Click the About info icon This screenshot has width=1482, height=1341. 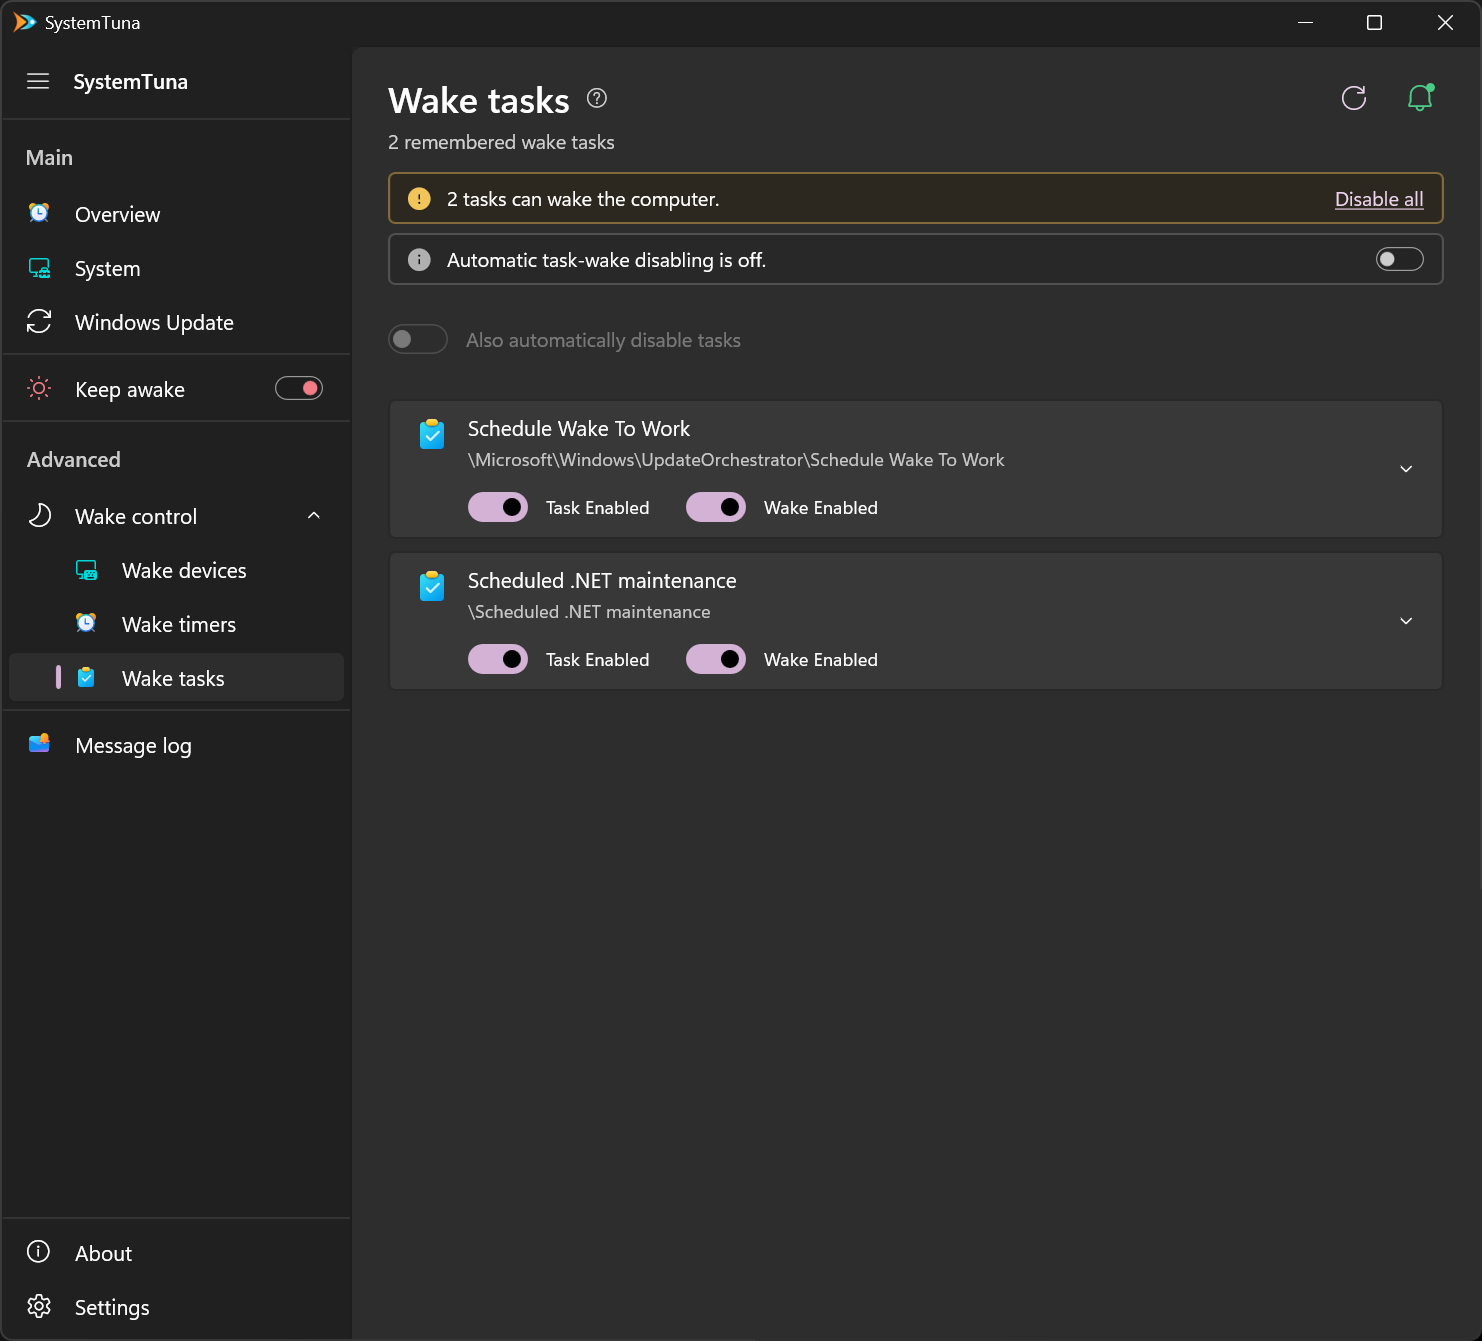[39, 1251]
